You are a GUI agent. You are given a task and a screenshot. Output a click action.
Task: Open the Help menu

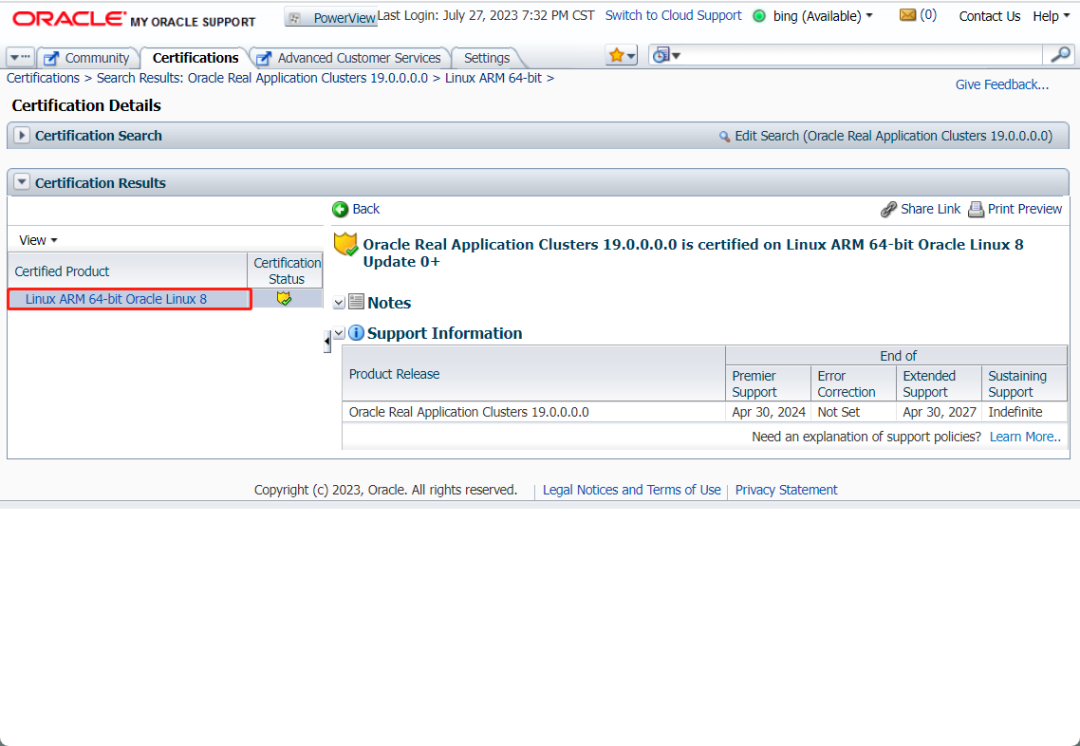(1051, 17)
